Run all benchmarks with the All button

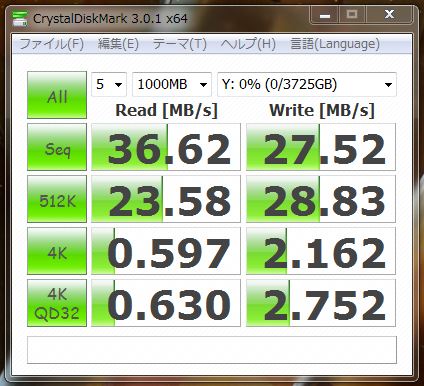click(x=57, y=95)
